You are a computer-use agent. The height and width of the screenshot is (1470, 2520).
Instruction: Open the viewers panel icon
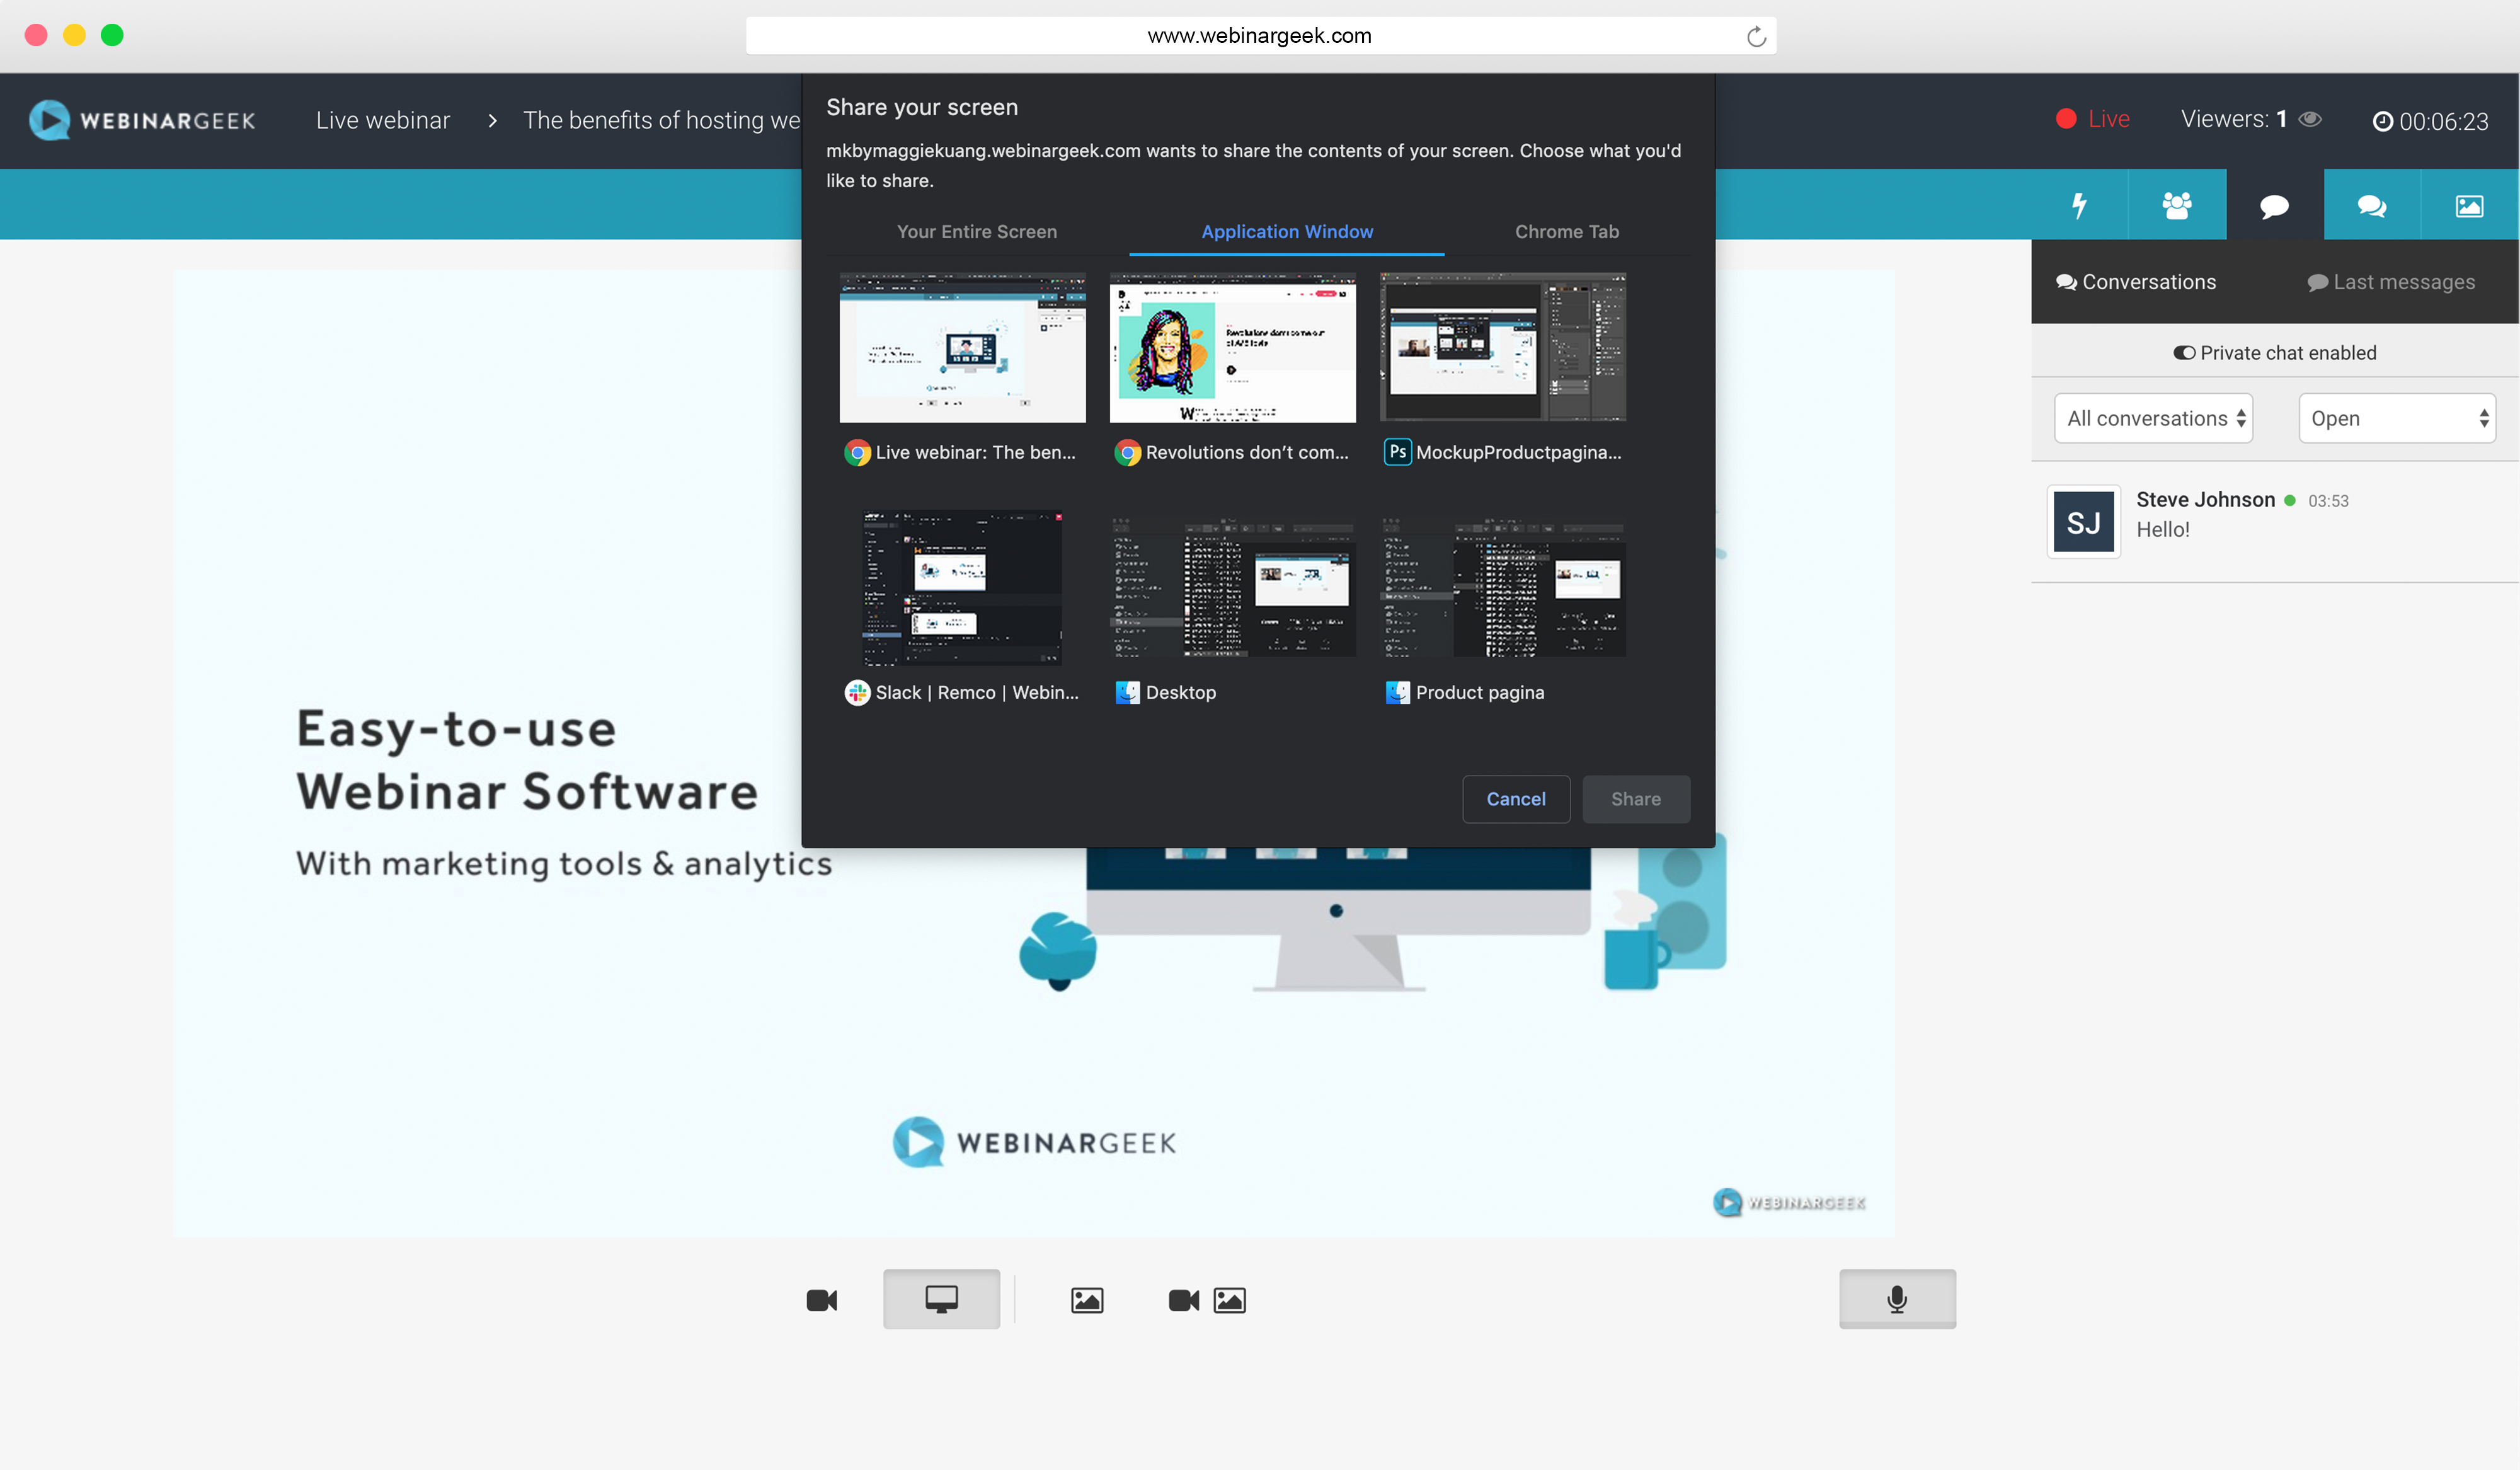click(2177, 205)
